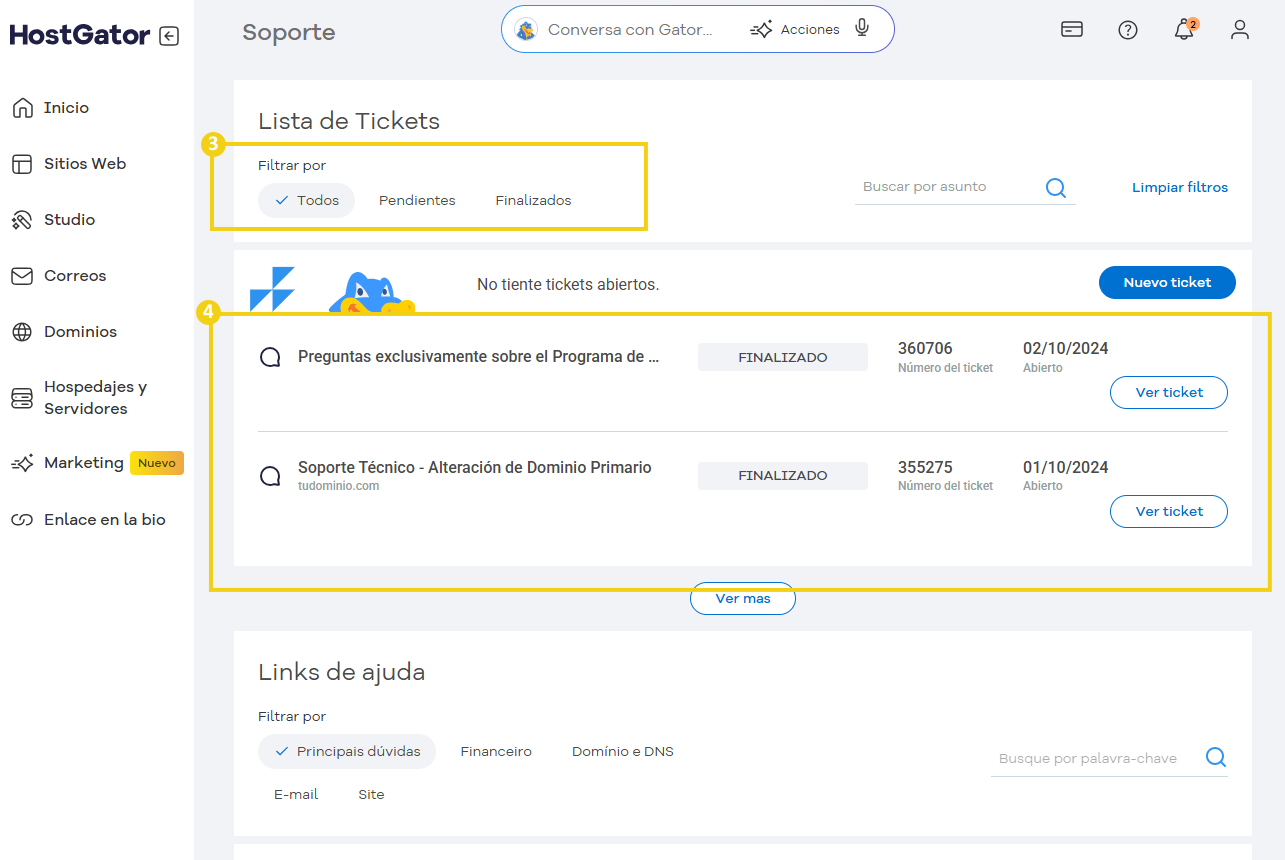Open the billing card icon in header
Image resolution: width=1285 pixels, height=860 pixels.
pos(1072,30)
